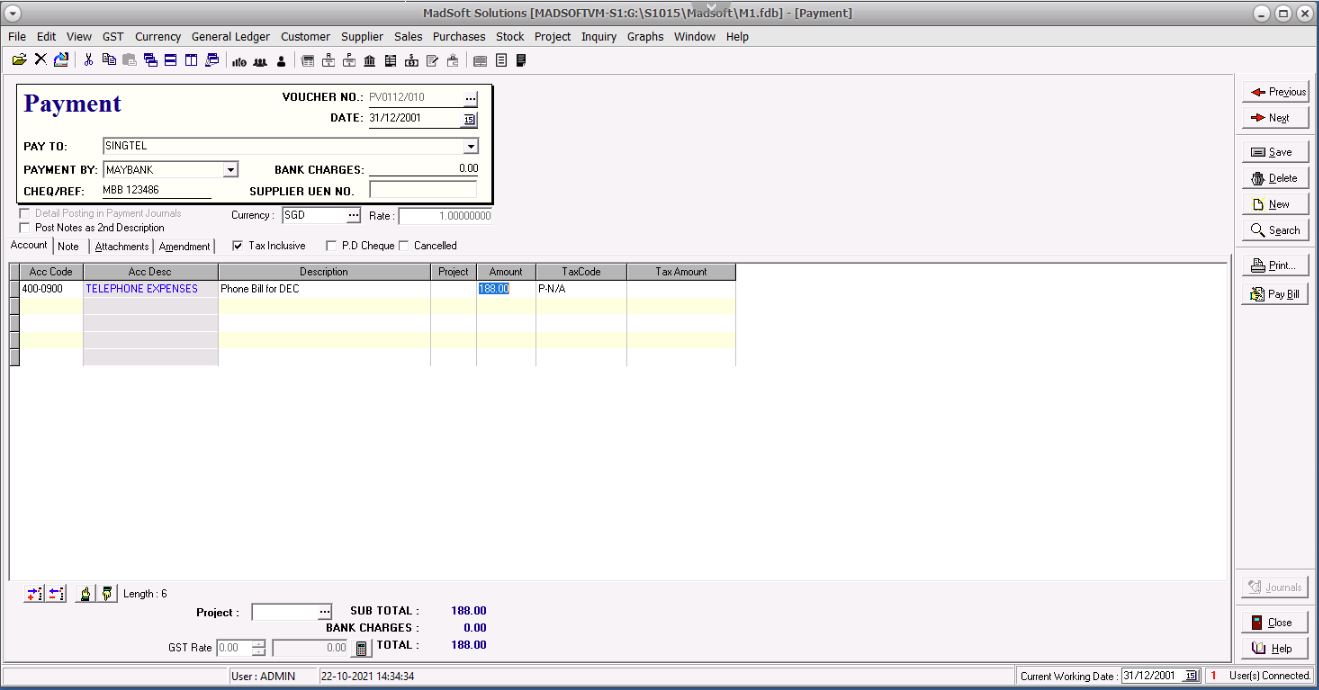Screen dimensions: 1319x690
Task: Switch to the Note tab
Action: click(x=68, y=246)
